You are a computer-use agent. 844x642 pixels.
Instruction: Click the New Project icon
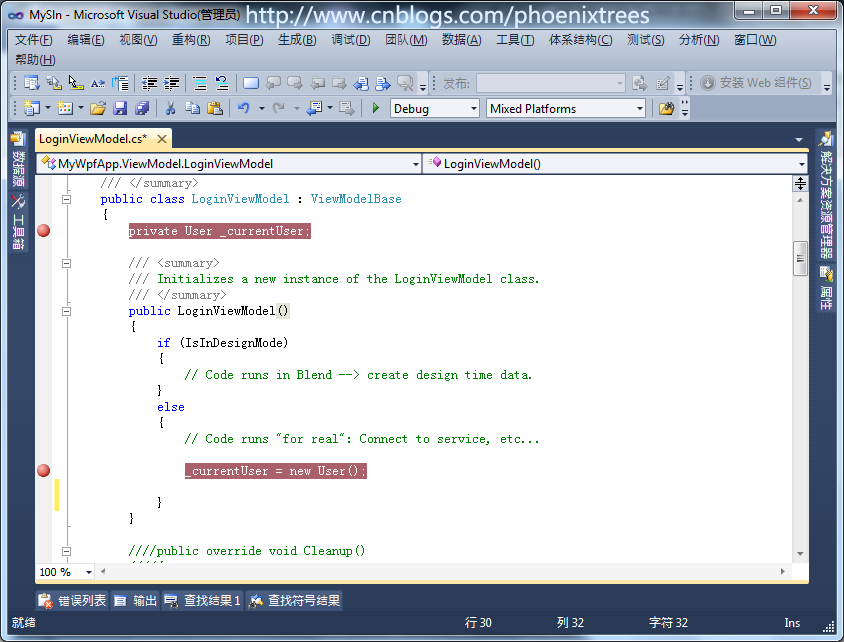32,109
